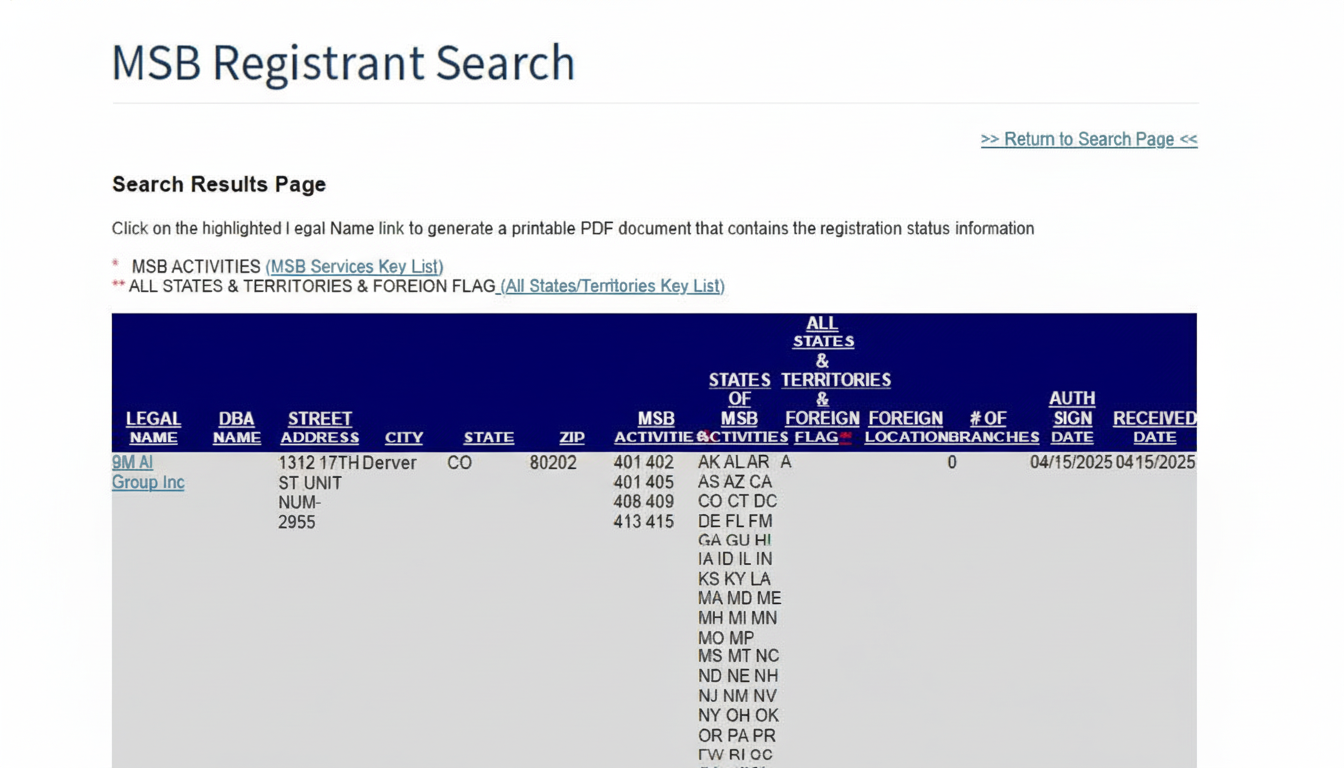Sort by the RECEIVED DATE column header
This screenshot has height=768, width=1344.
click(1154, 428)
